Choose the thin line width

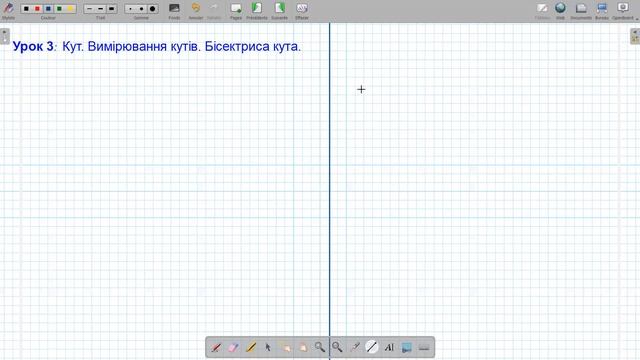click(89, 9)
